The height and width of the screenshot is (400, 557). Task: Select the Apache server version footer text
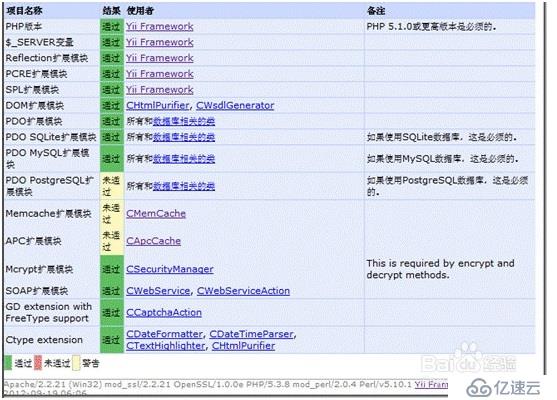(209, 384)
